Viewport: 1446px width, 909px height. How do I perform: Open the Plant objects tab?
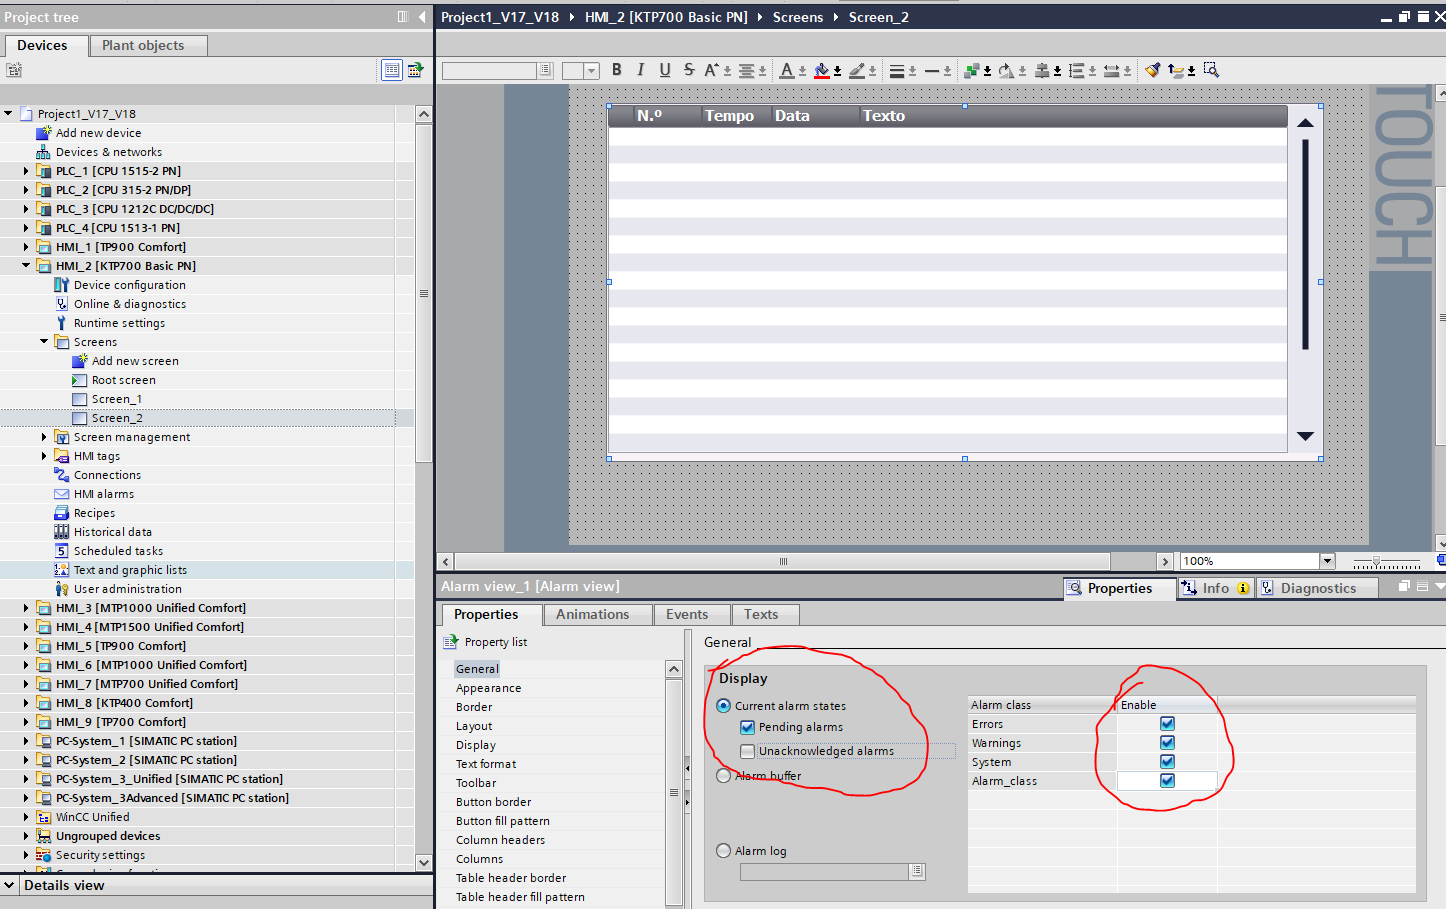[x=143, y=45]
